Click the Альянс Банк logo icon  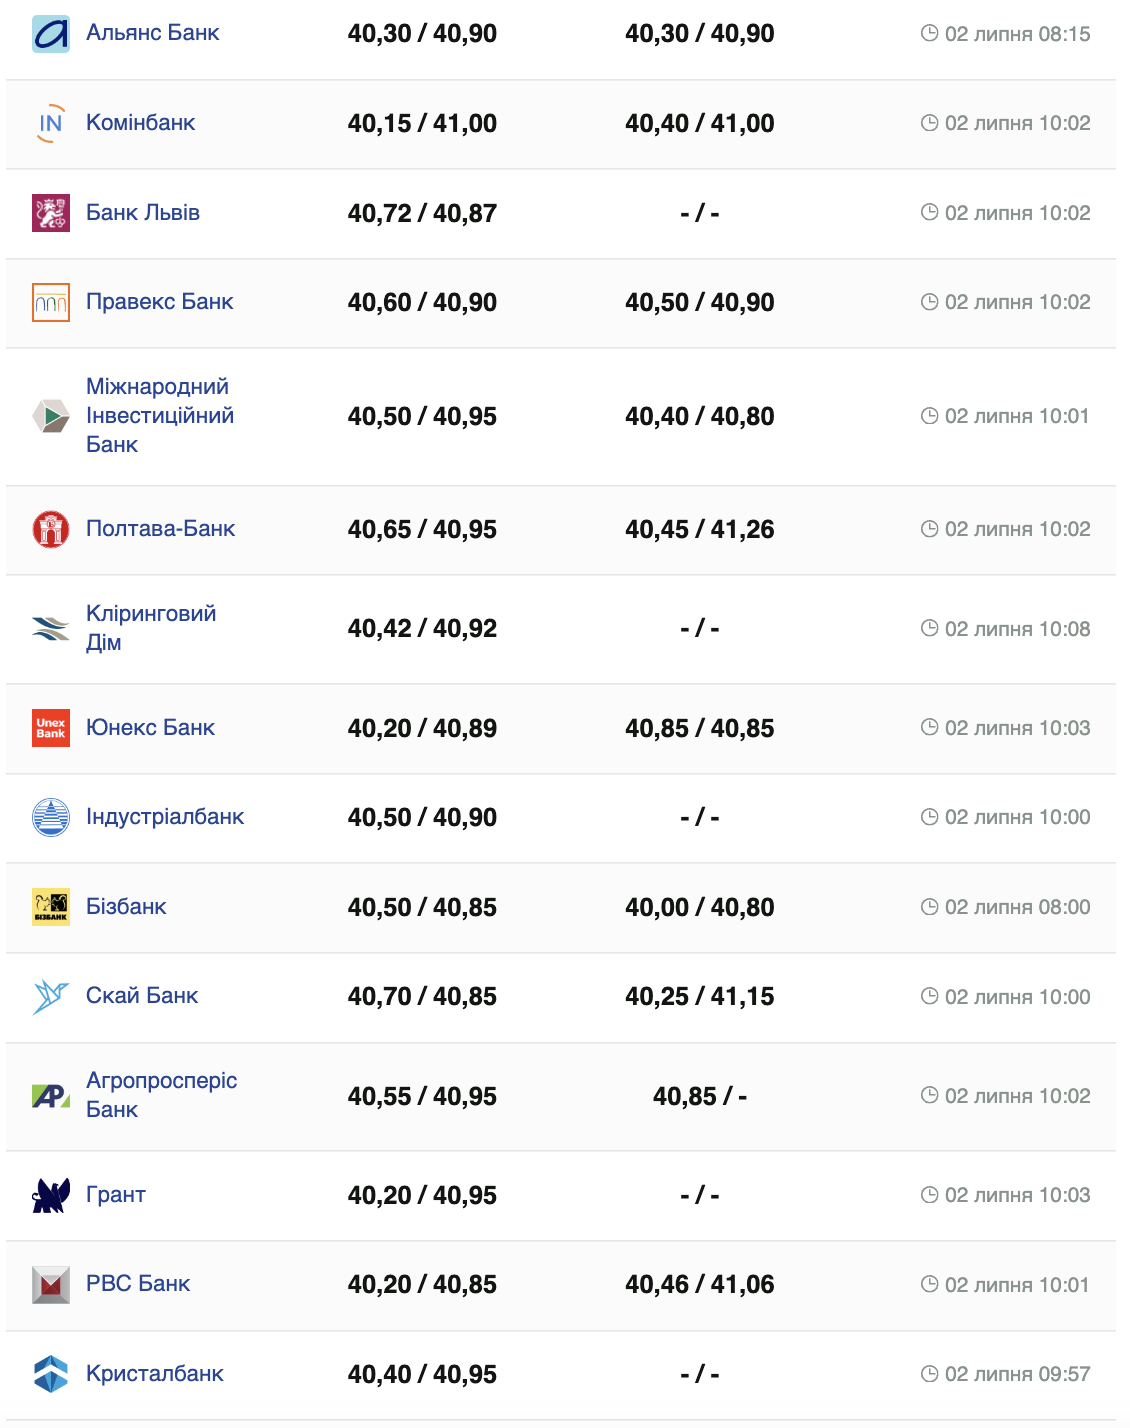51,34
